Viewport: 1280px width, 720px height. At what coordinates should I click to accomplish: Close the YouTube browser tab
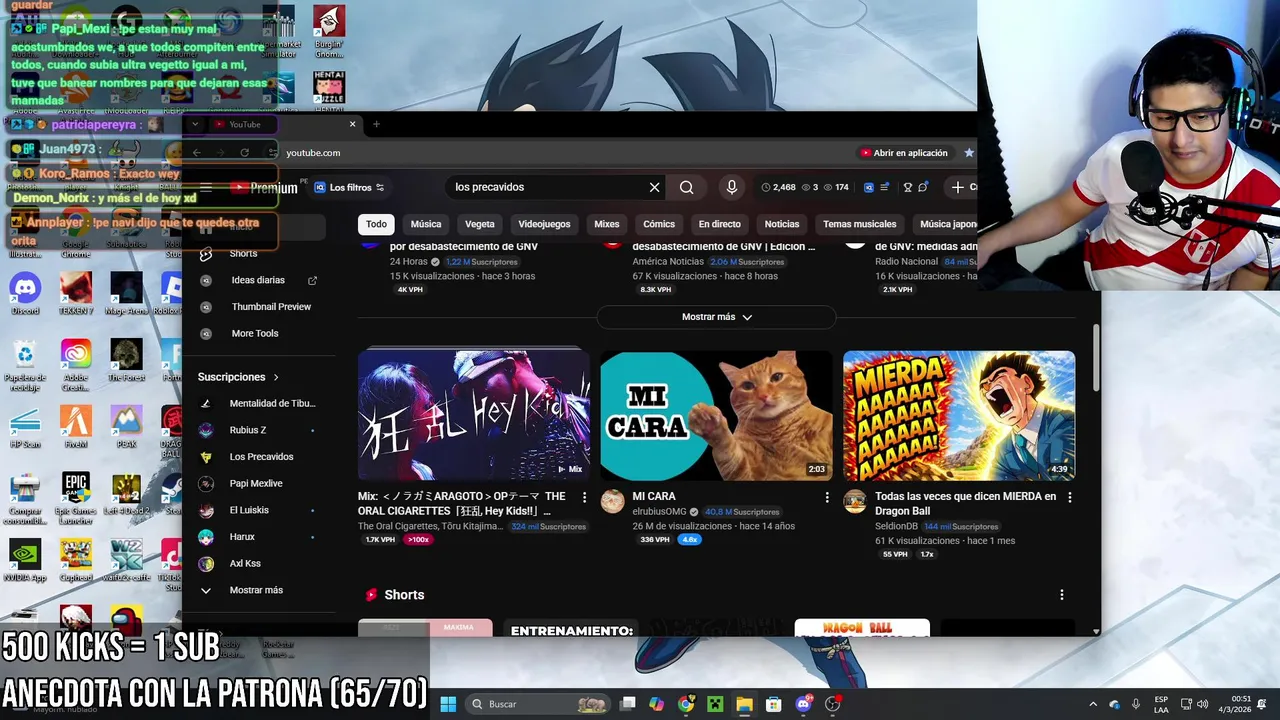[352, 124]
